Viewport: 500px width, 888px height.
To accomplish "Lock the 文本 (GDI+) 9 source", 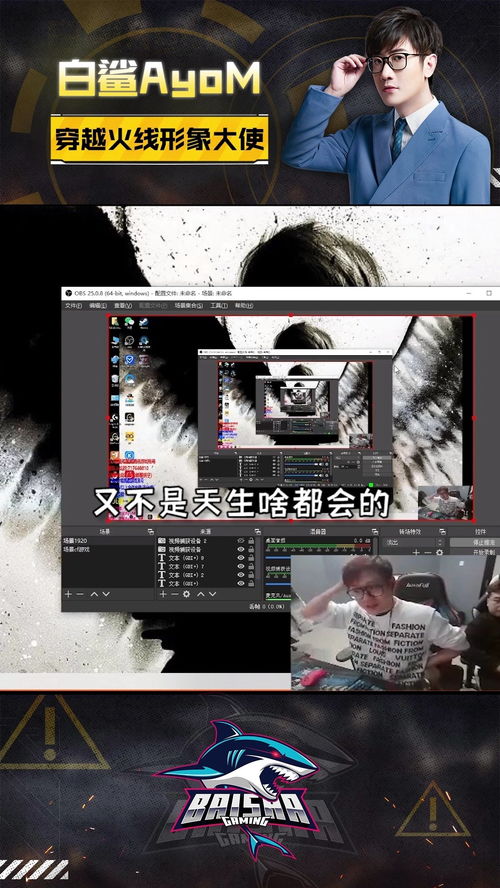I will 251,558.
